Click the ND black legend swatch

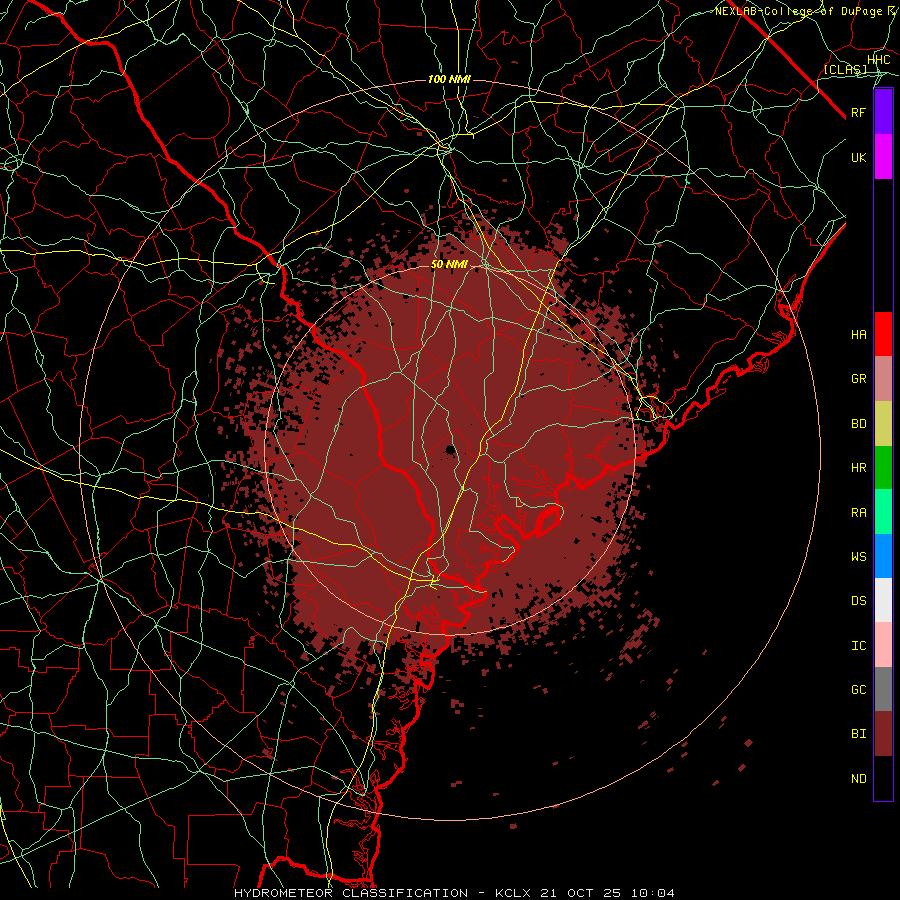click(x=883, y=778)
